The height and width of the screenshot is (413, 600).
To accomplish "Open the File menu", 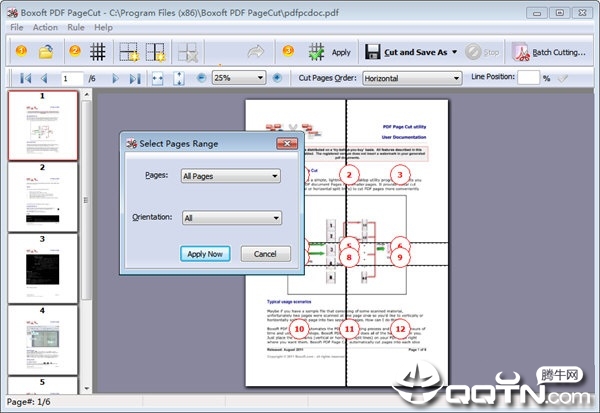I will pyautogui.click(x=16, y=28).
